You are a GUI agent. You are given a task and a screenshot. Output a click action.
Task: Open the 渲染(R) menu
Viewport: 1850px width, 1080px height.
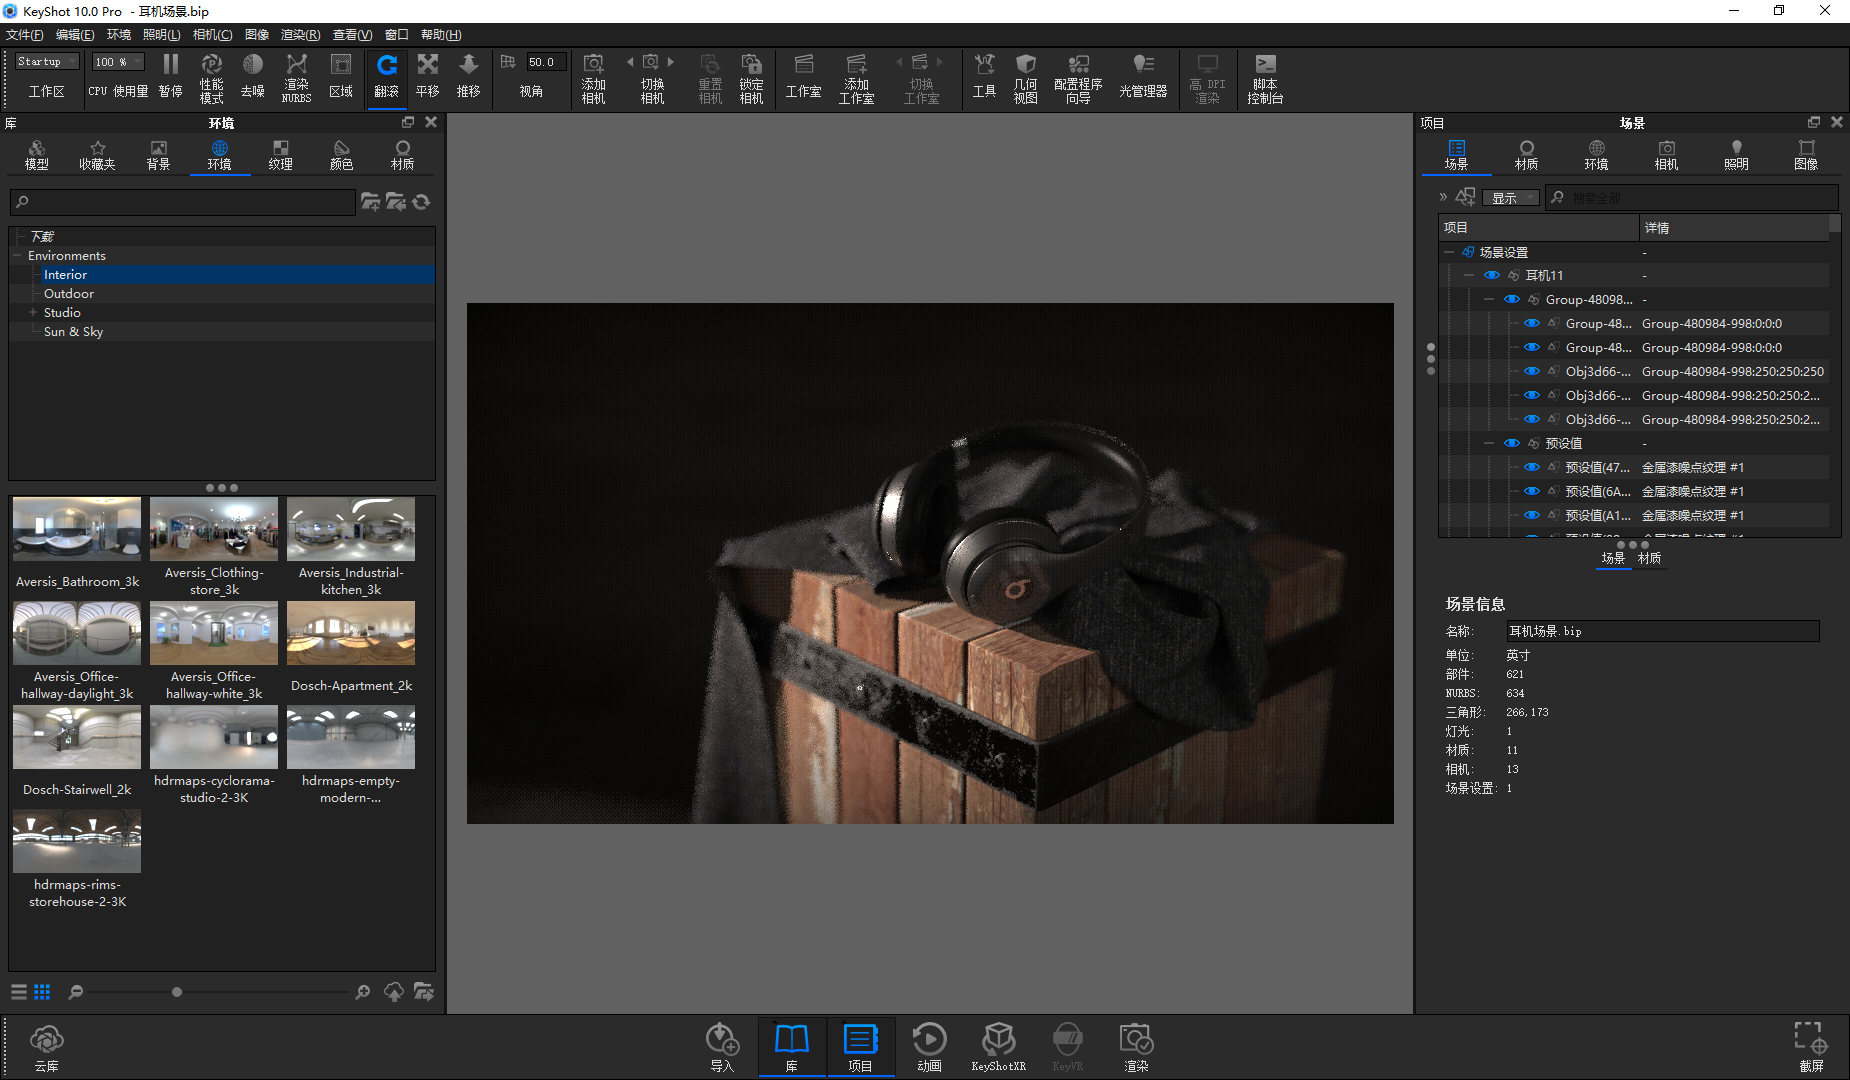tap(300, 35)
